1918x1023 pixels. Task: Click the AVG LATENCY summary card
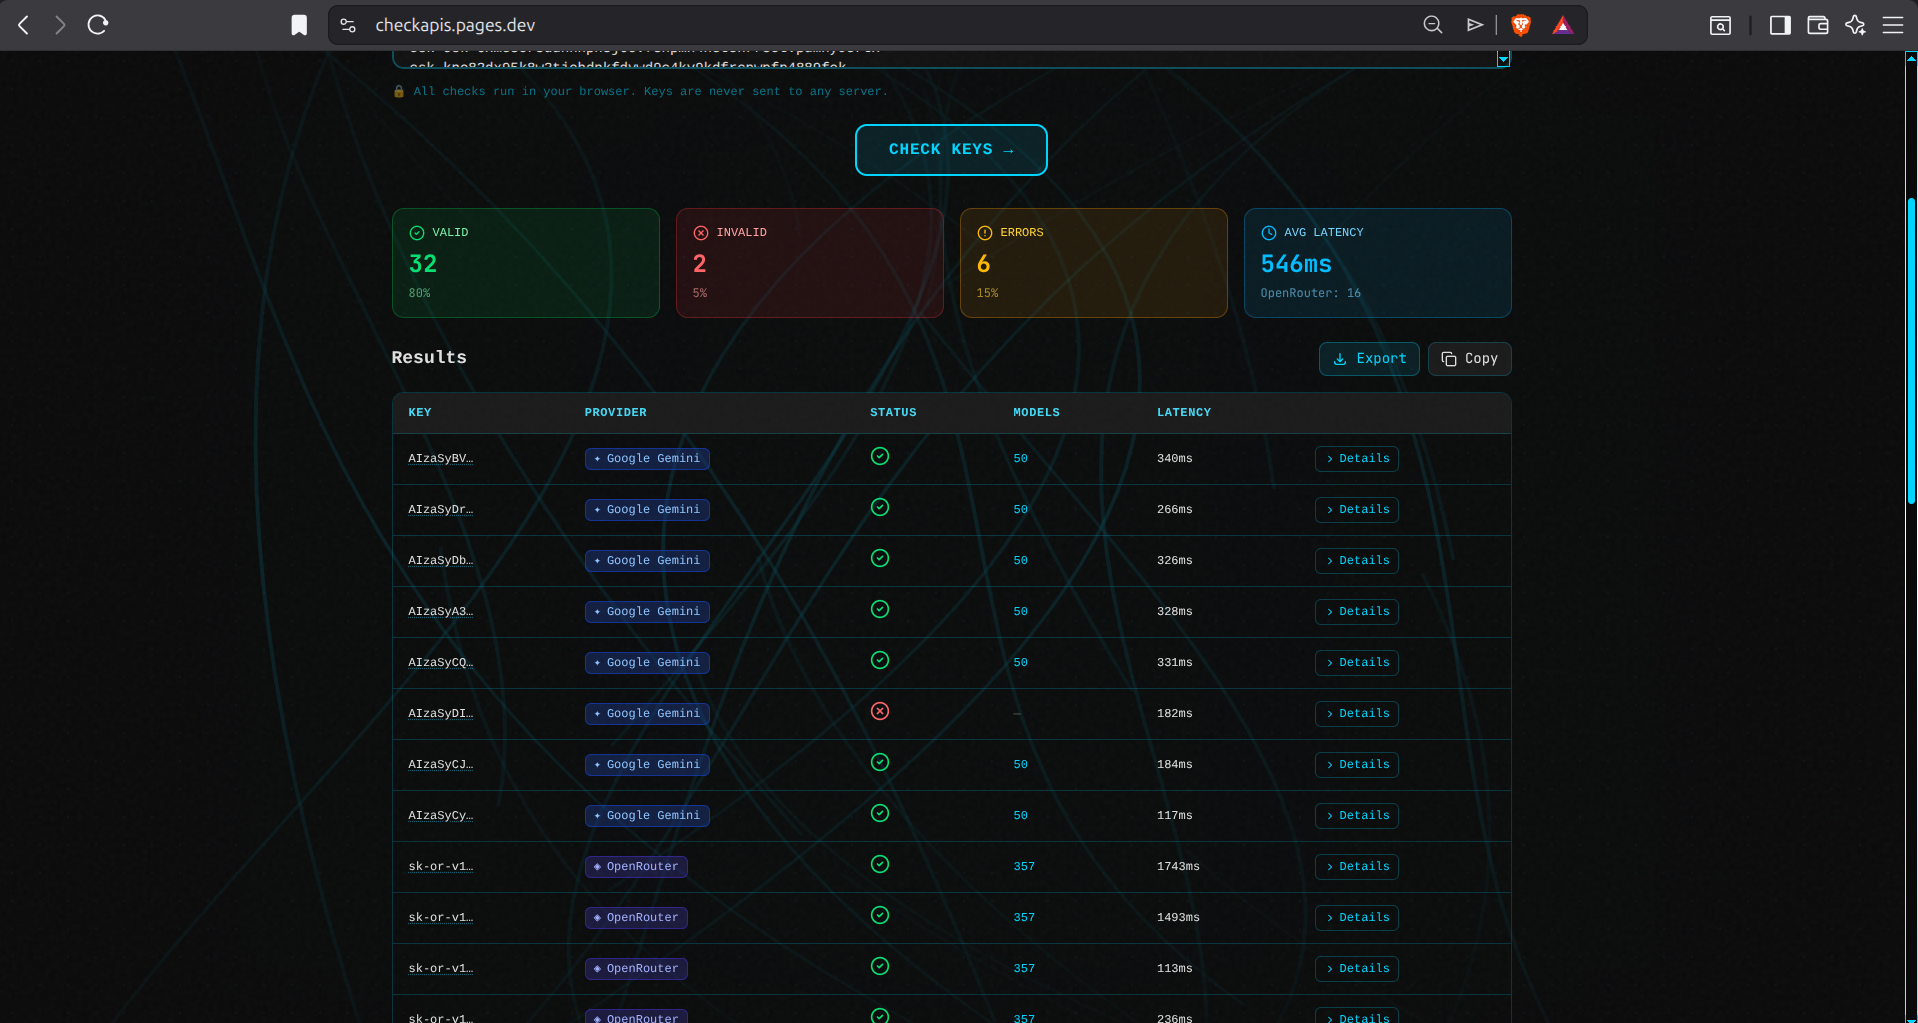tap(1378, 263)
